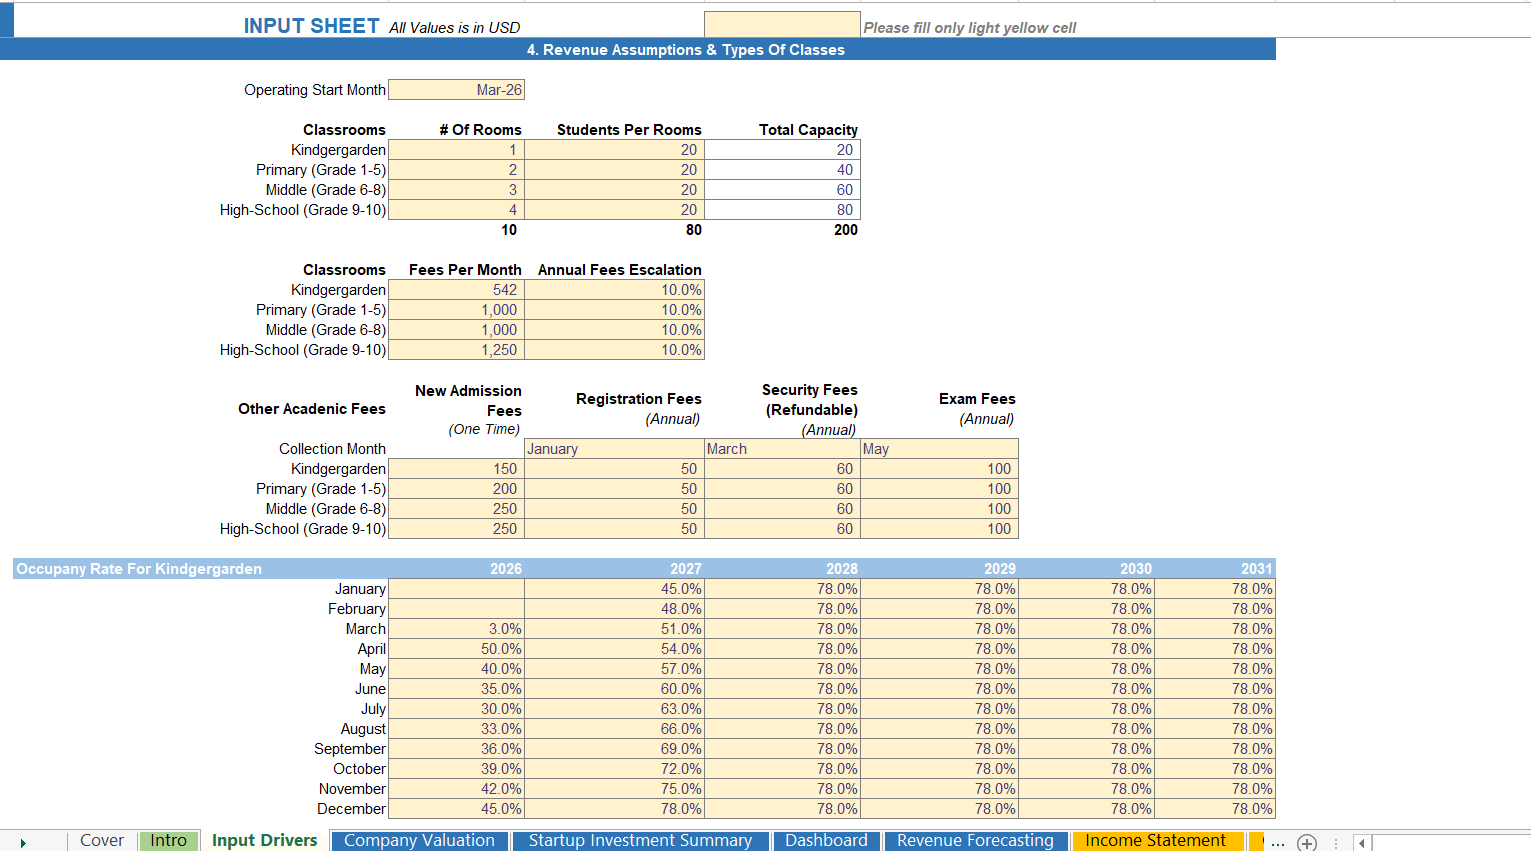Click the Input Drivers tab
Viewport: 1531px width, 851px height.
264,840
